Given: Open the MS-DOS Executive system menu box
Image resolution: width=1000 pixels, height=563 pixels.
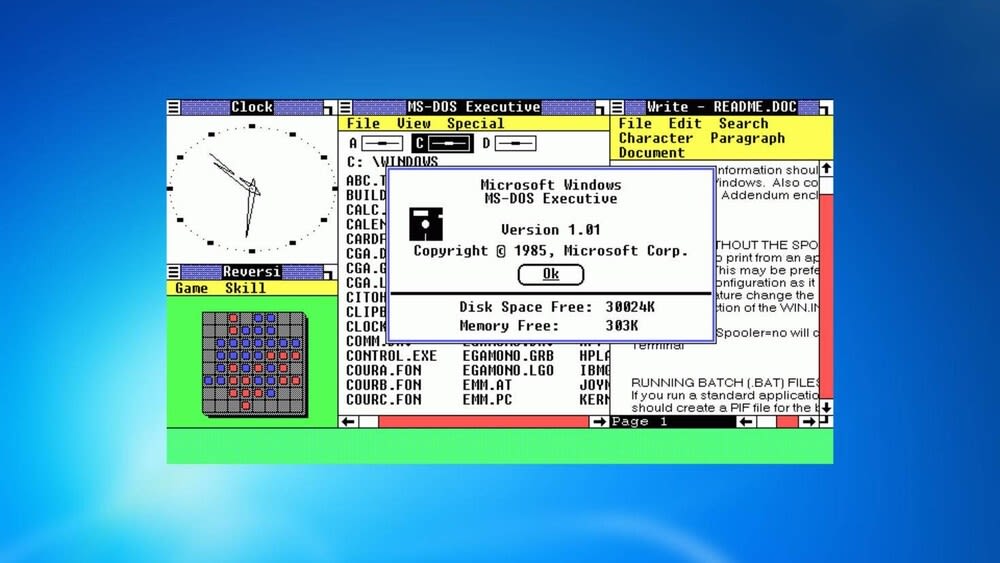Looking at the screenshot, I should click(345, 107).
